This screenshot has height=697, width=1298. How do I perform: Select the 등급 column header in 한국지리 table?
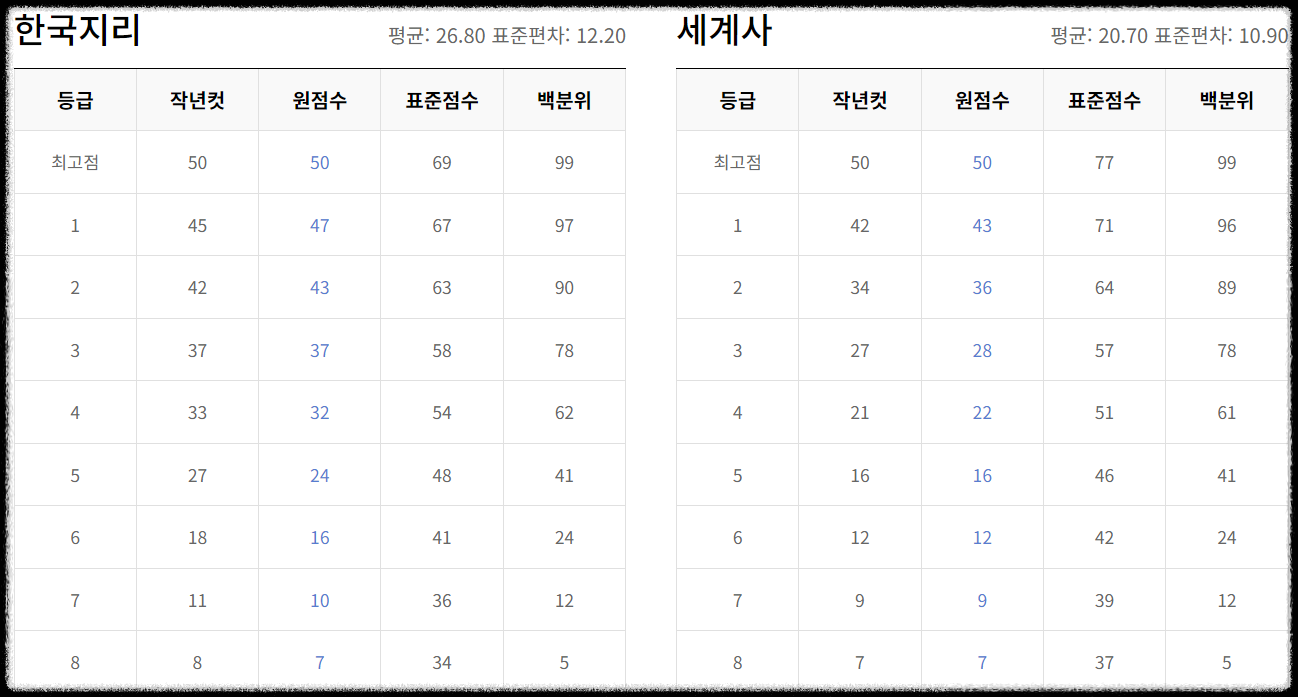[x=74, y=99]
